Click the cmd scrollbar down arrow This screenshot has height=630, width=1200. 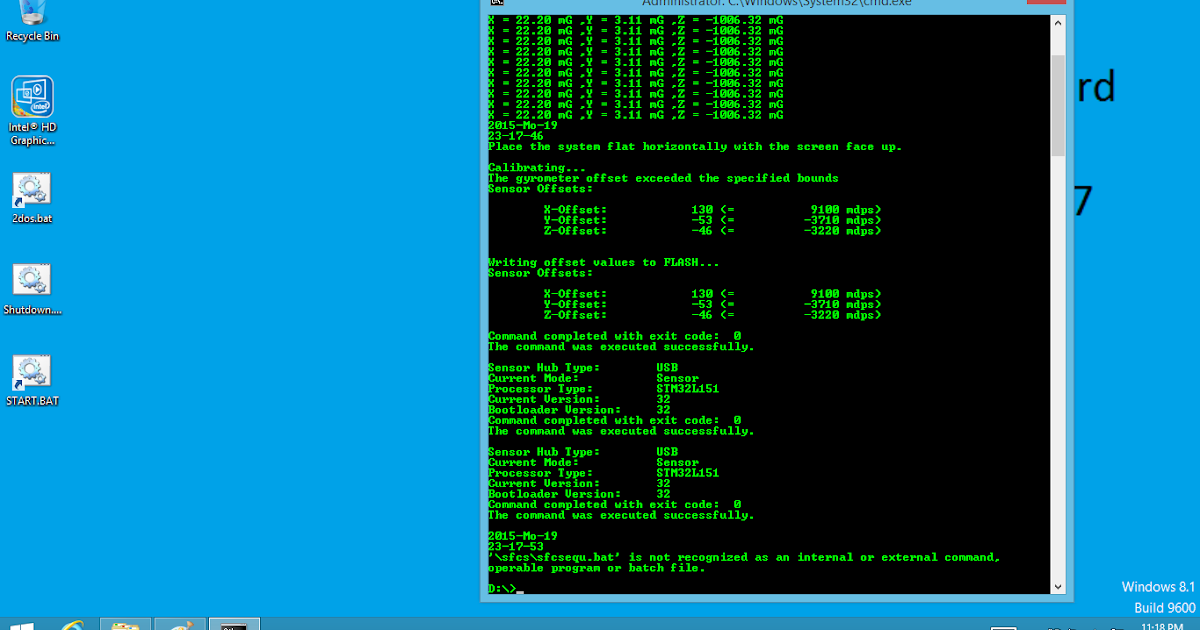pyautogui.click(x=1058, y=587)
